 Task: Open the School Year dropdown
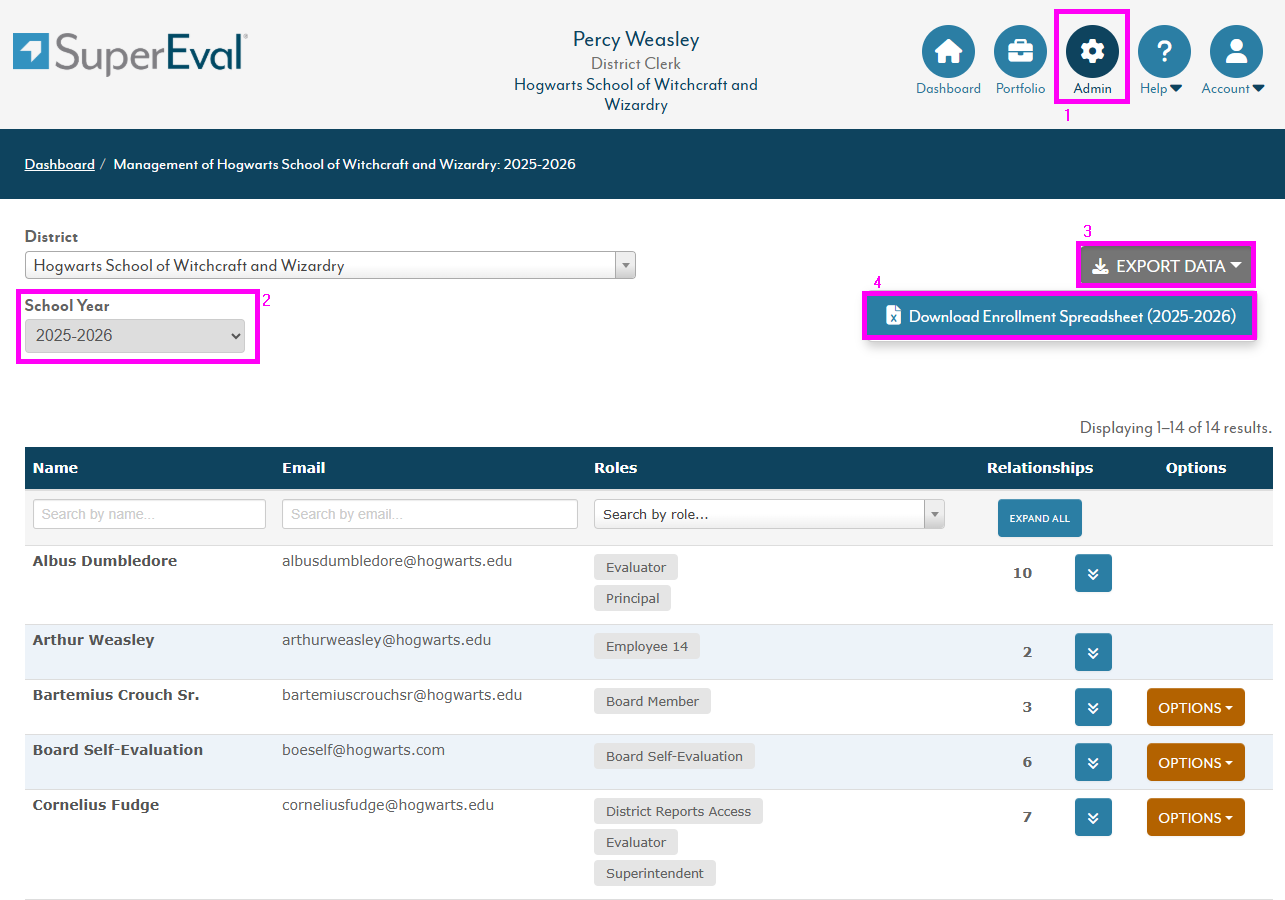click(x=134, y=336)
